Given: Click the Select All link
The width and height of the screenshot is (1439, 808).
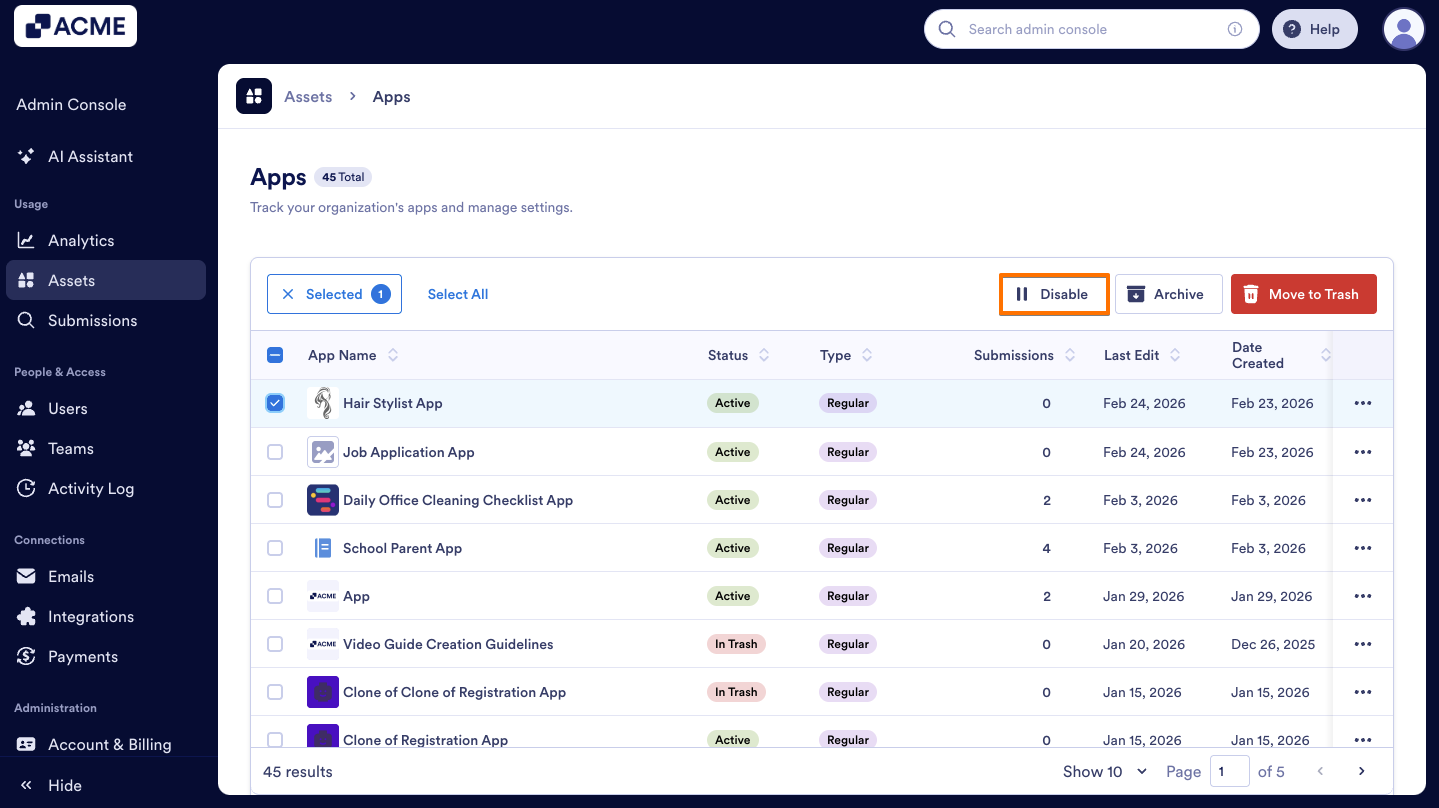Looking at the screenshot, I should pyautogui.click(x=457, y=293).
